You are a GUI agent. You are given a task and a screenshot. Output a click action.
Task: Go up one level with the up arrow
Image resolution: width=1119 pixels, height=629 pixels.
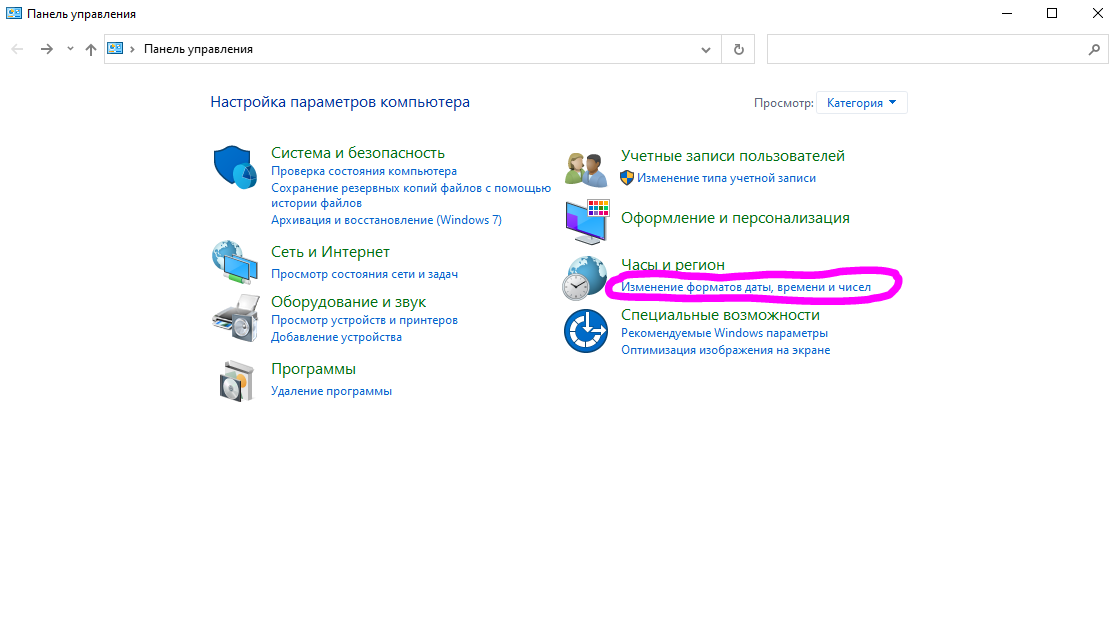coord(91,49)
